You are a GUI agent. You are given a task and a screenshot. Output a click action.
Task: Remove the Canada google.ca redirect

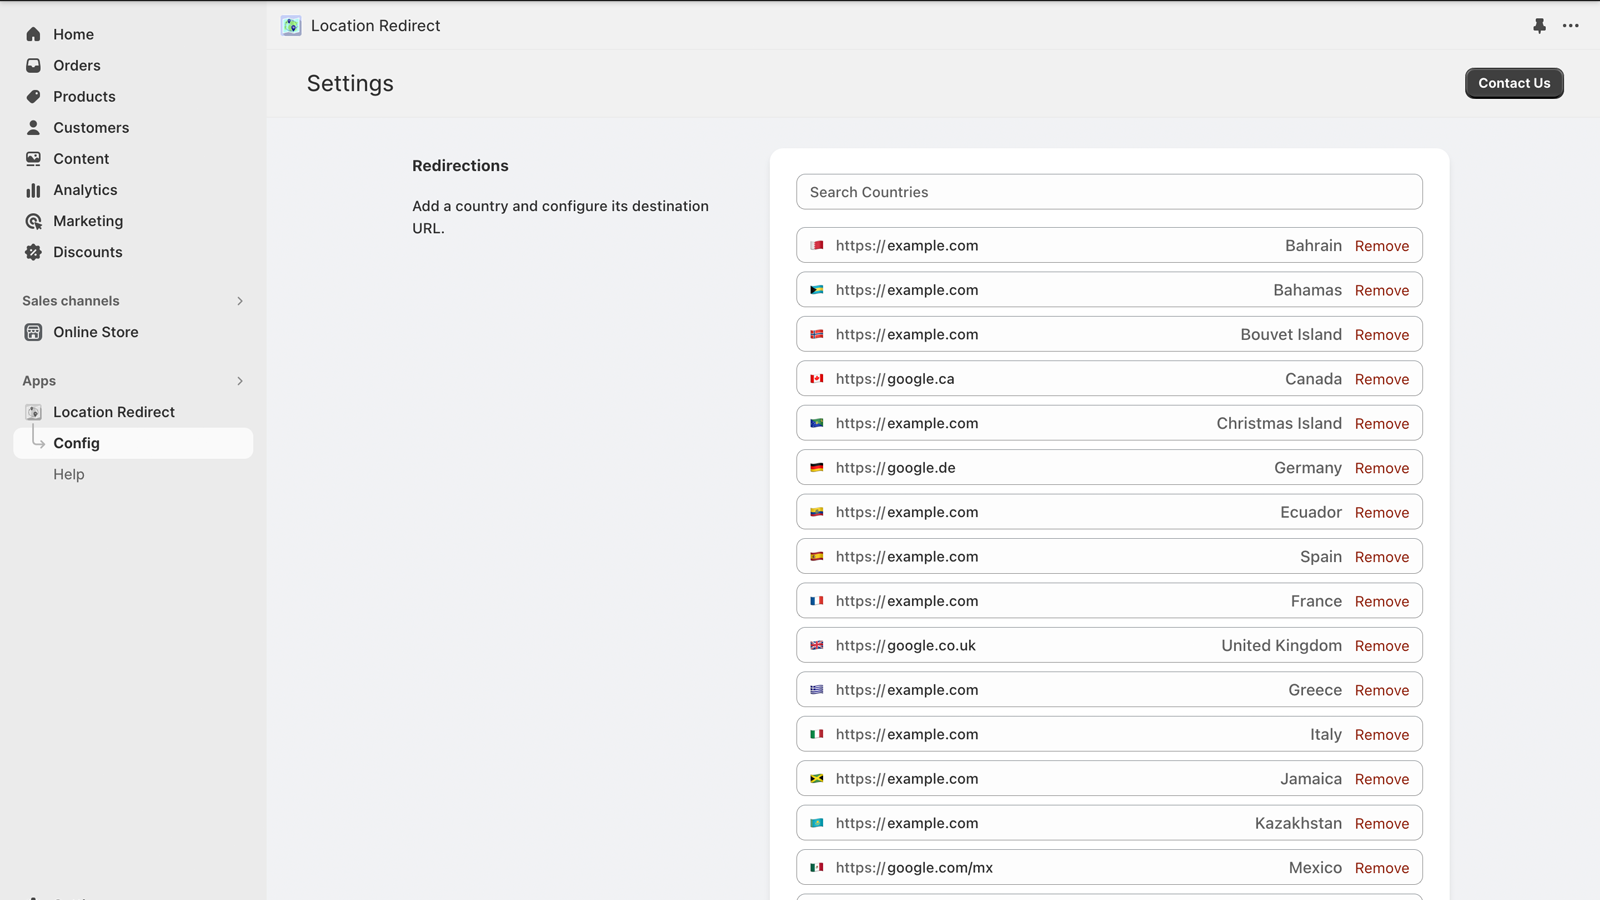tap(1381, 379)
